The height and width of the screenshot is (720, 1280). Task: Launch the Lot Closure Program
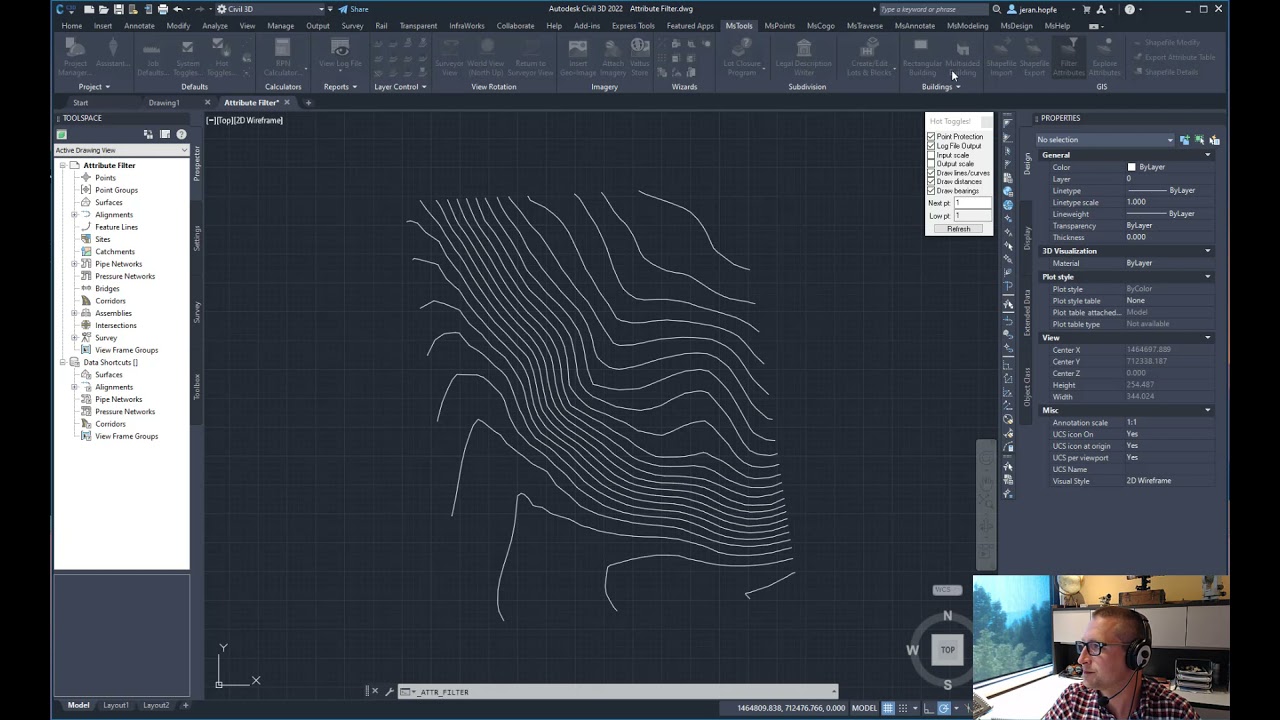[742, 57]
